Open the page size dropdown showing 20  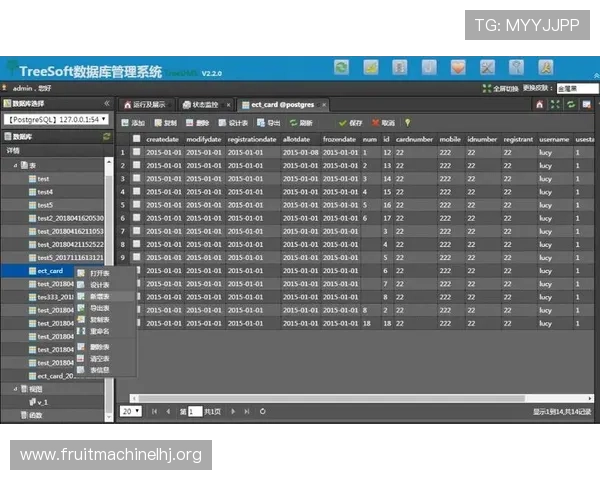click(x=131, y=411)
